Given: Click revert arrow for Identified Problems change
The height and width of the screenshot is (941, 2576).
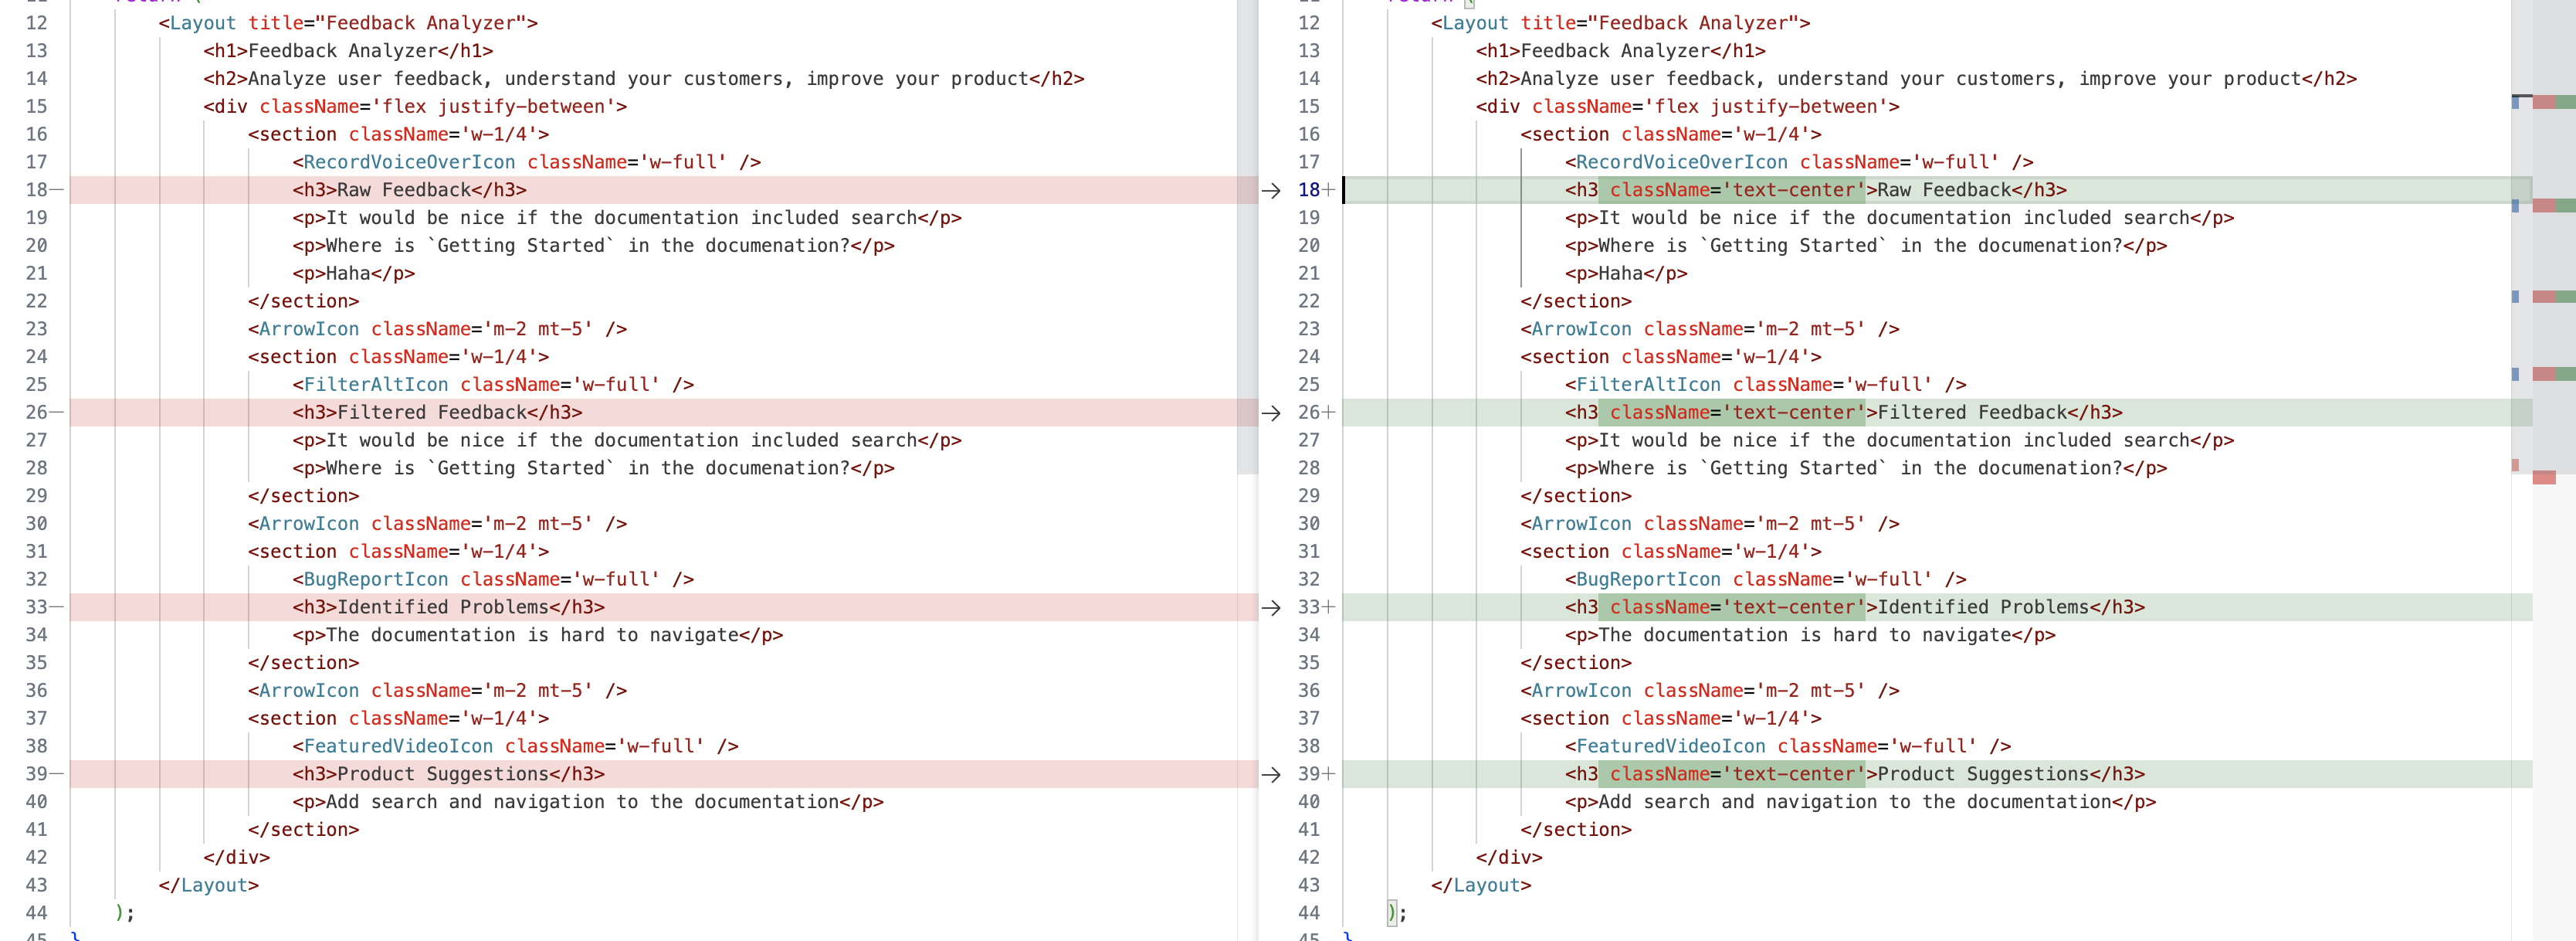Looking at the screenshot, I should 1271,608.
